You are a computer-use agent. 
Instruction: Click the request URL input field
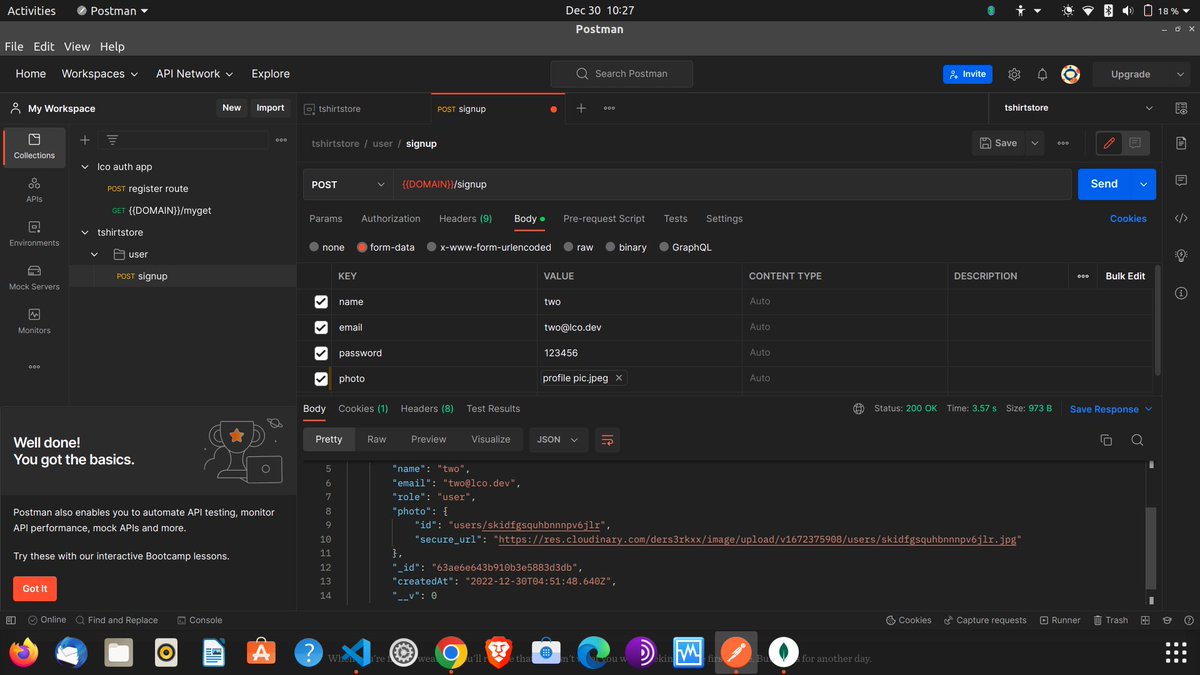pos(731,184)
